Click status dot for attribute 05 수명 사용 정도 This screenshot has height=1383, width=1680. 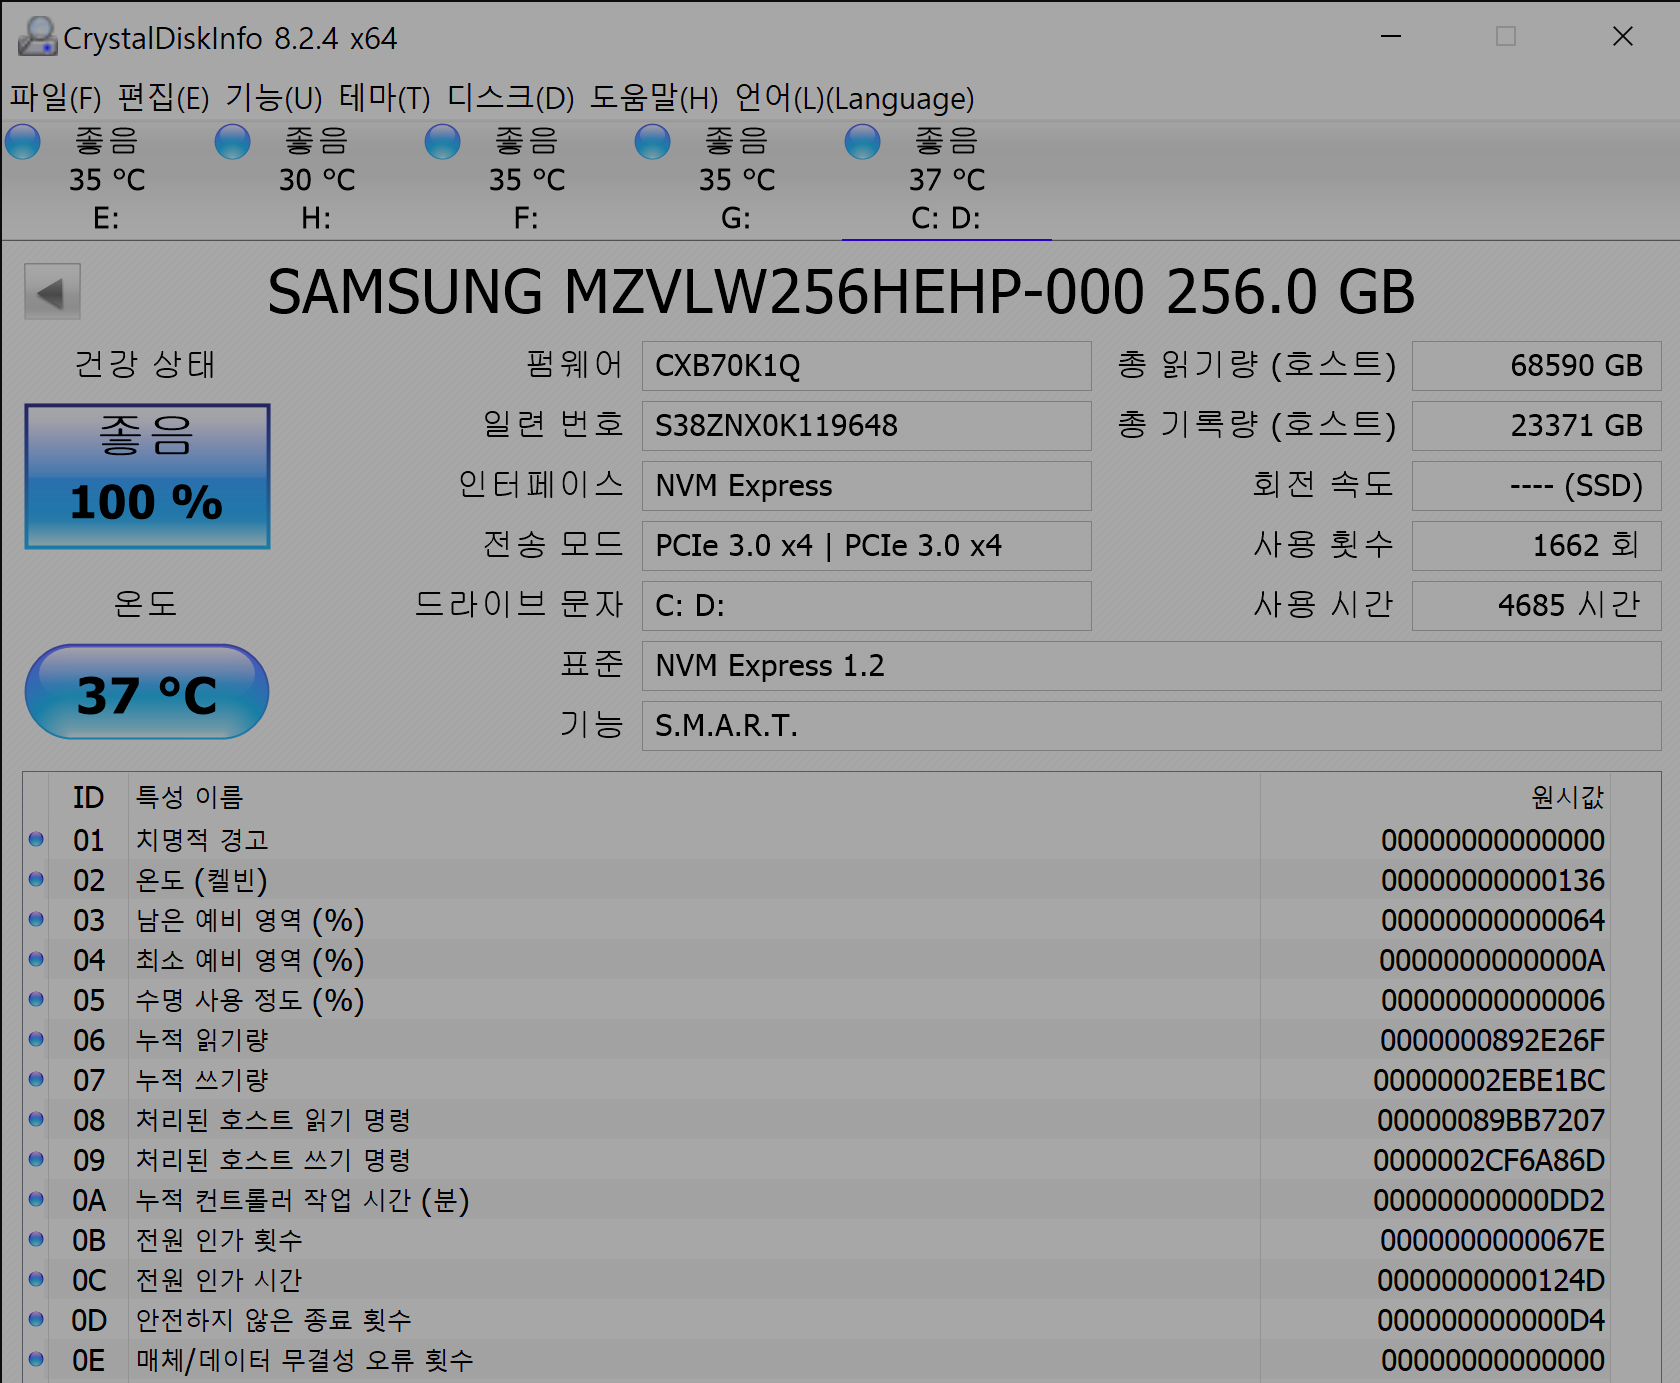[36, 999]
